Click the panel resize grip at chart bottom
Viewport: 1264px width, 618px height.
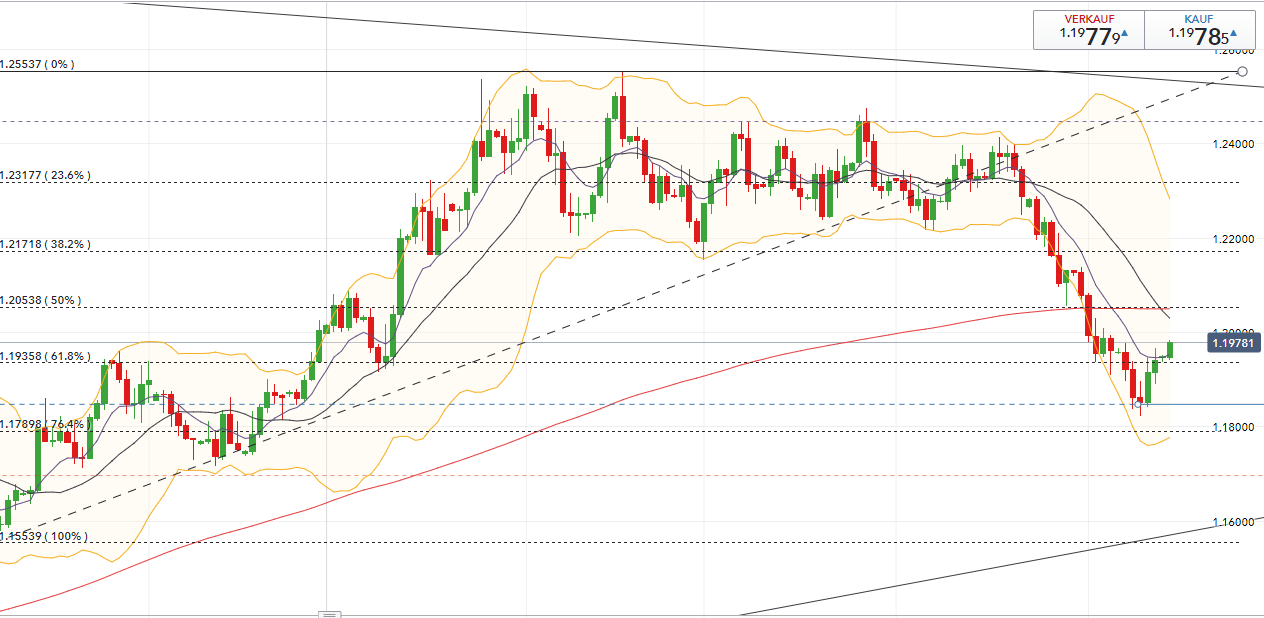330,613
